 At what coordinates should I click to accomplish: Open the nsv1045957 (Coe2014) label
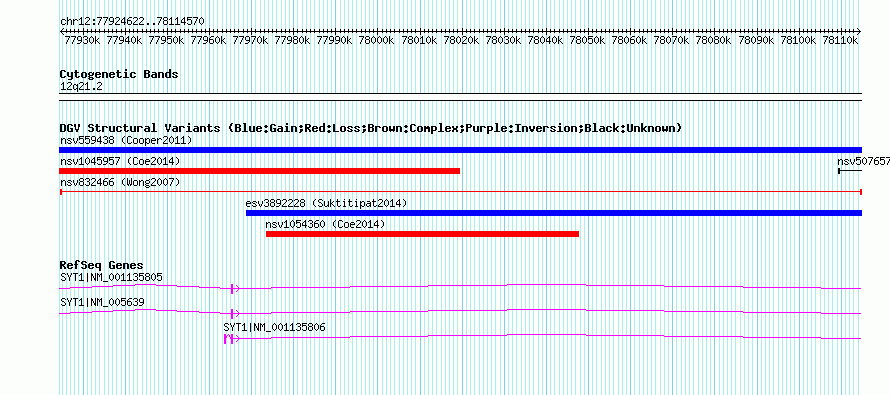pyautogui.click(x=120, y=161)
